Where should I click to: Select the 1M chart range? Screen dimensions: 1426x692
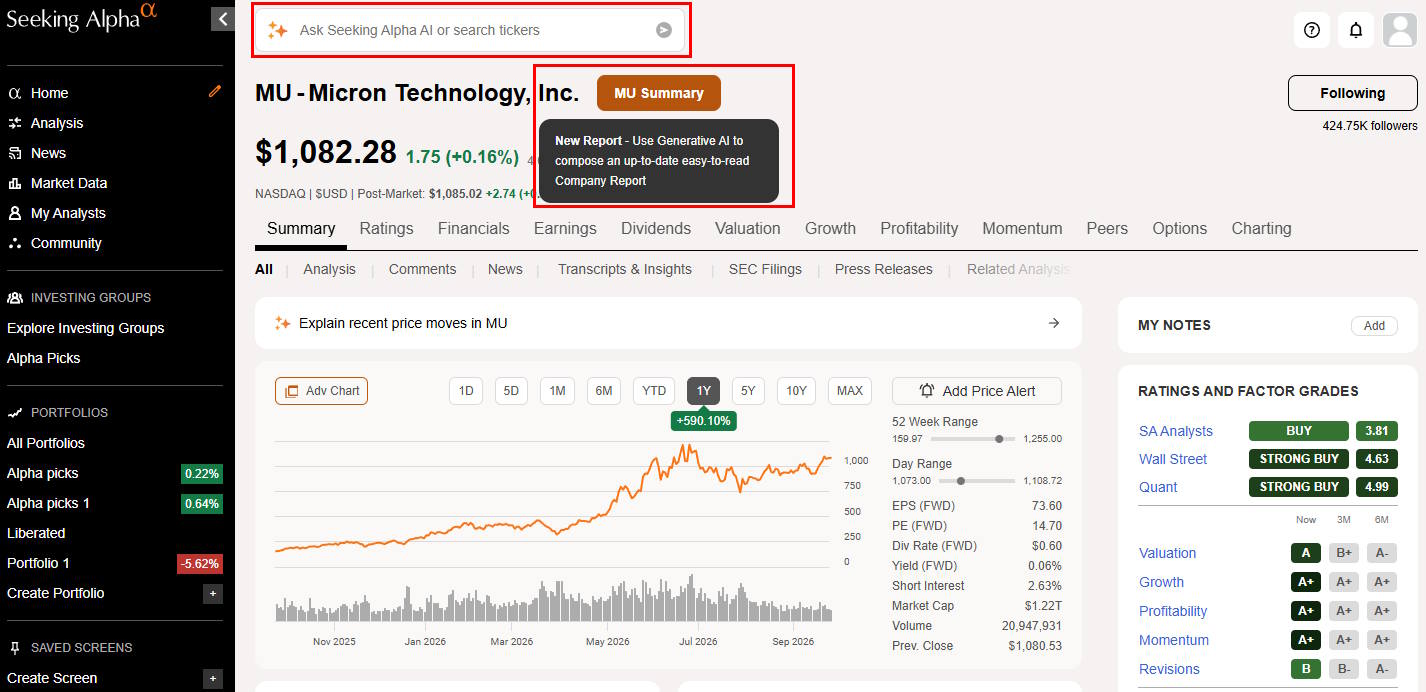click(557, 391)
